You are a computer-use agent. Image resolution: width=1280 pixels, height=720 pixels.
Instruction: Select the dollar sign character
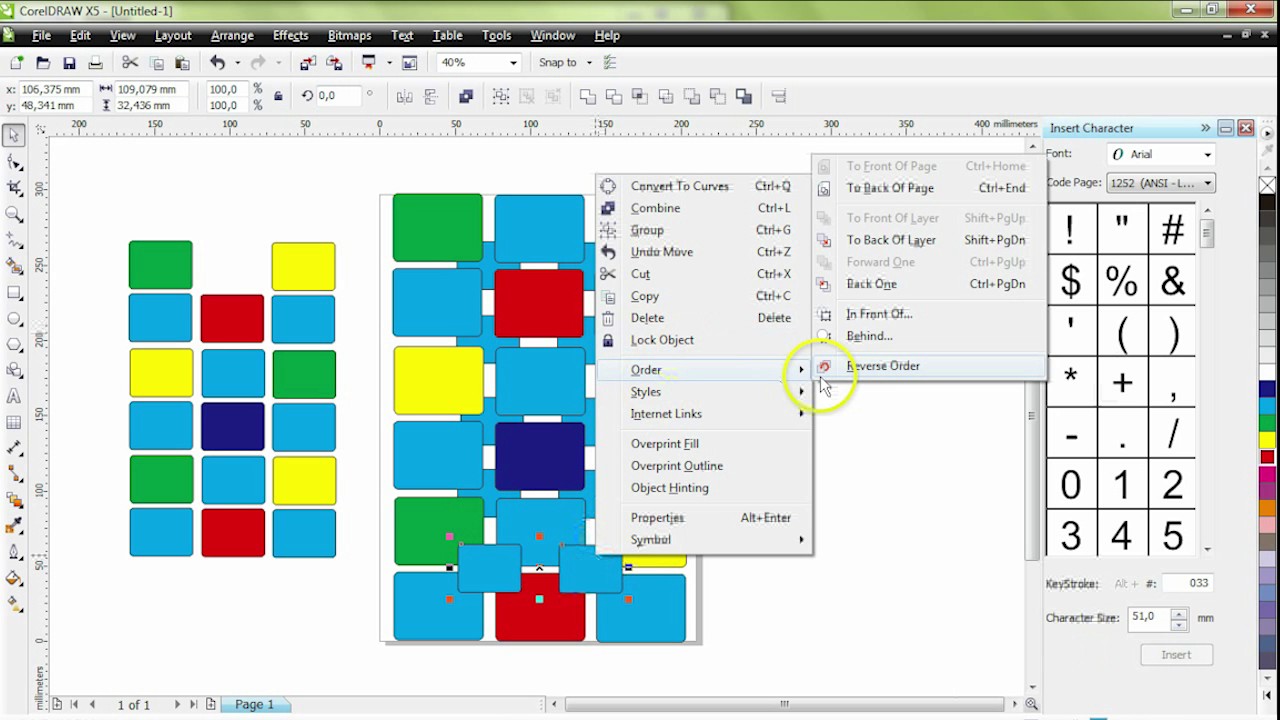[1071, 281]
